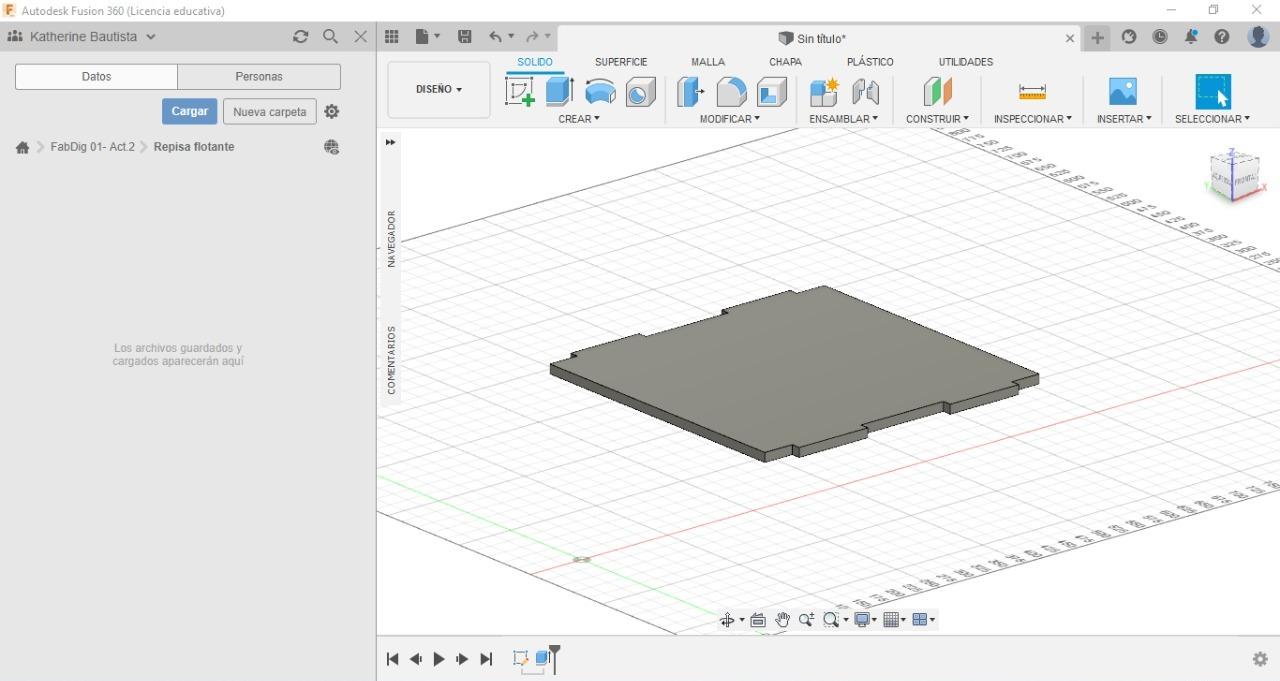Select the Fillet tool

[x=731, y=92]
